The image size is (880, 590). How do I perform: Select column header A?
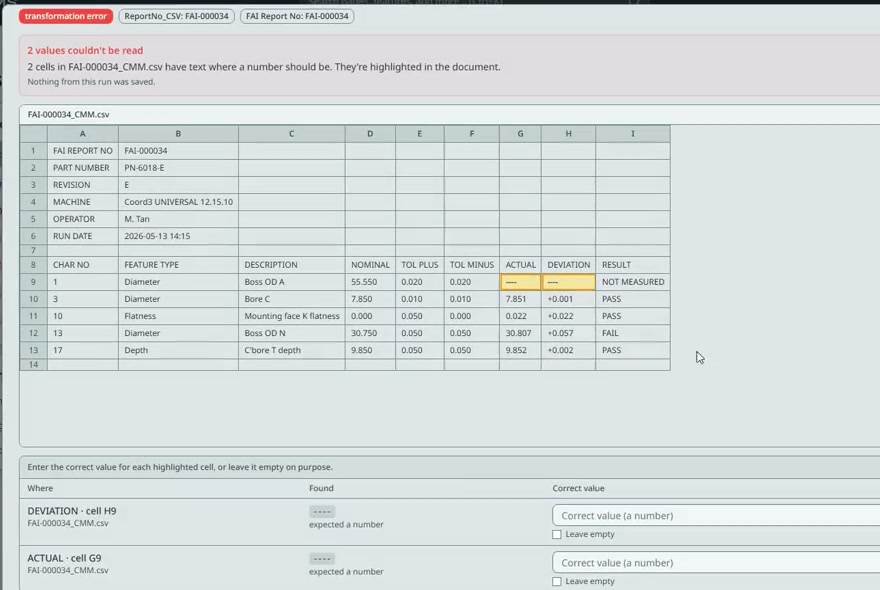click(82, 134)
